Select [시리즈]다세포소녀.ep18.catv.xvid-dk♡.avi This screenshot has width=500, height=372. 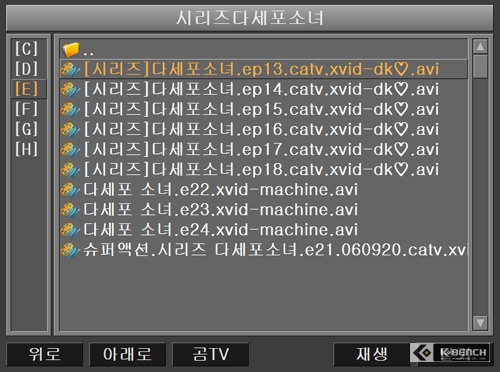(263, 169)
